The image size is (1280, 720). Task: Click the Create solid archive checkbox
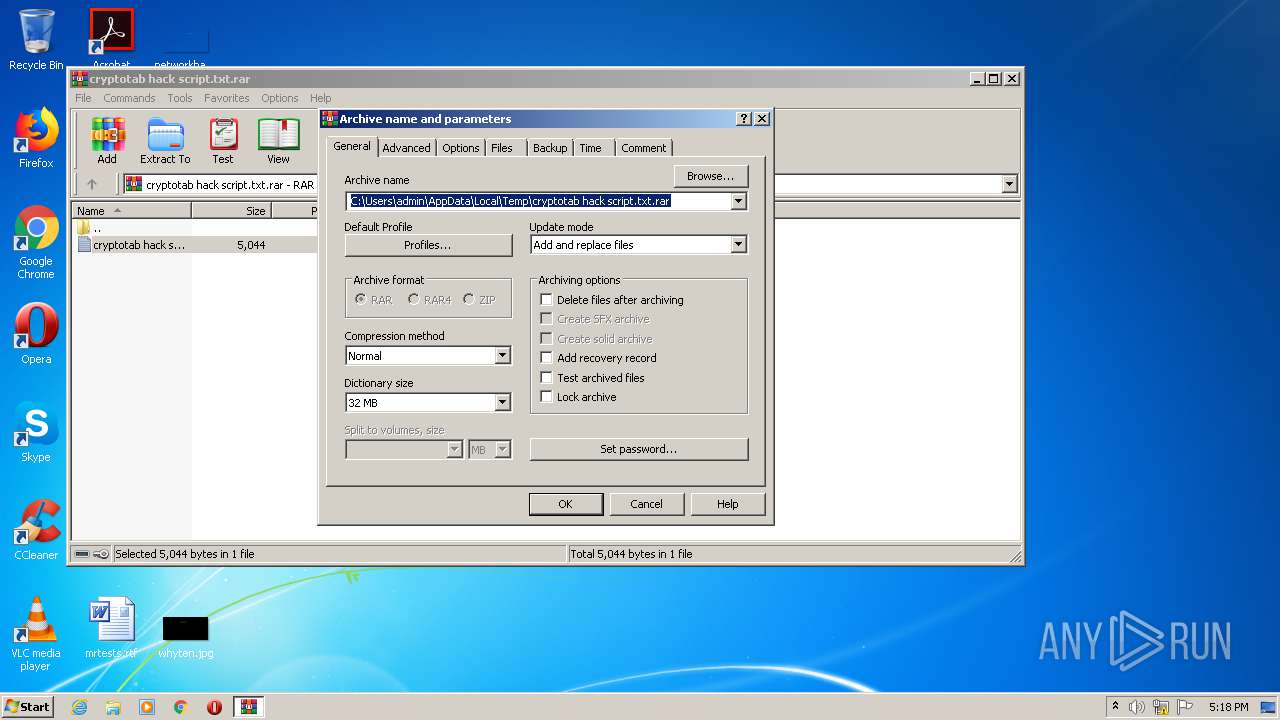click(x=546, y=339)
